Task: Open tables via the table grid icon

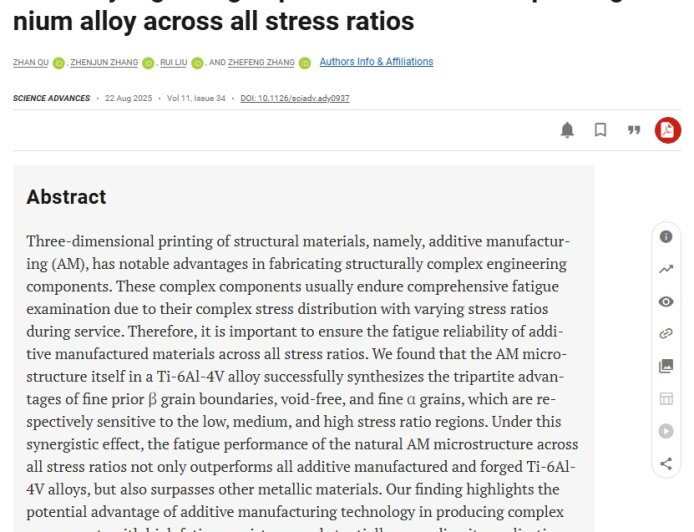Action: (x=666, y=399)
